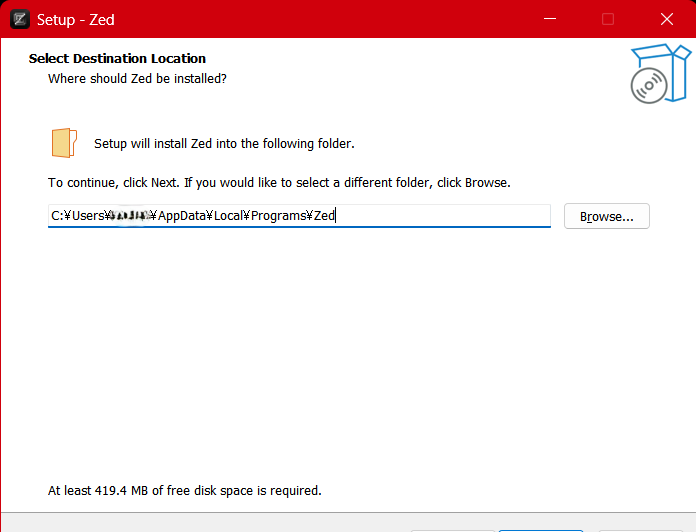Viewport: 696px width, 532px height.
Task: Click the destination folder path field
Action: (x=299, y=216)
